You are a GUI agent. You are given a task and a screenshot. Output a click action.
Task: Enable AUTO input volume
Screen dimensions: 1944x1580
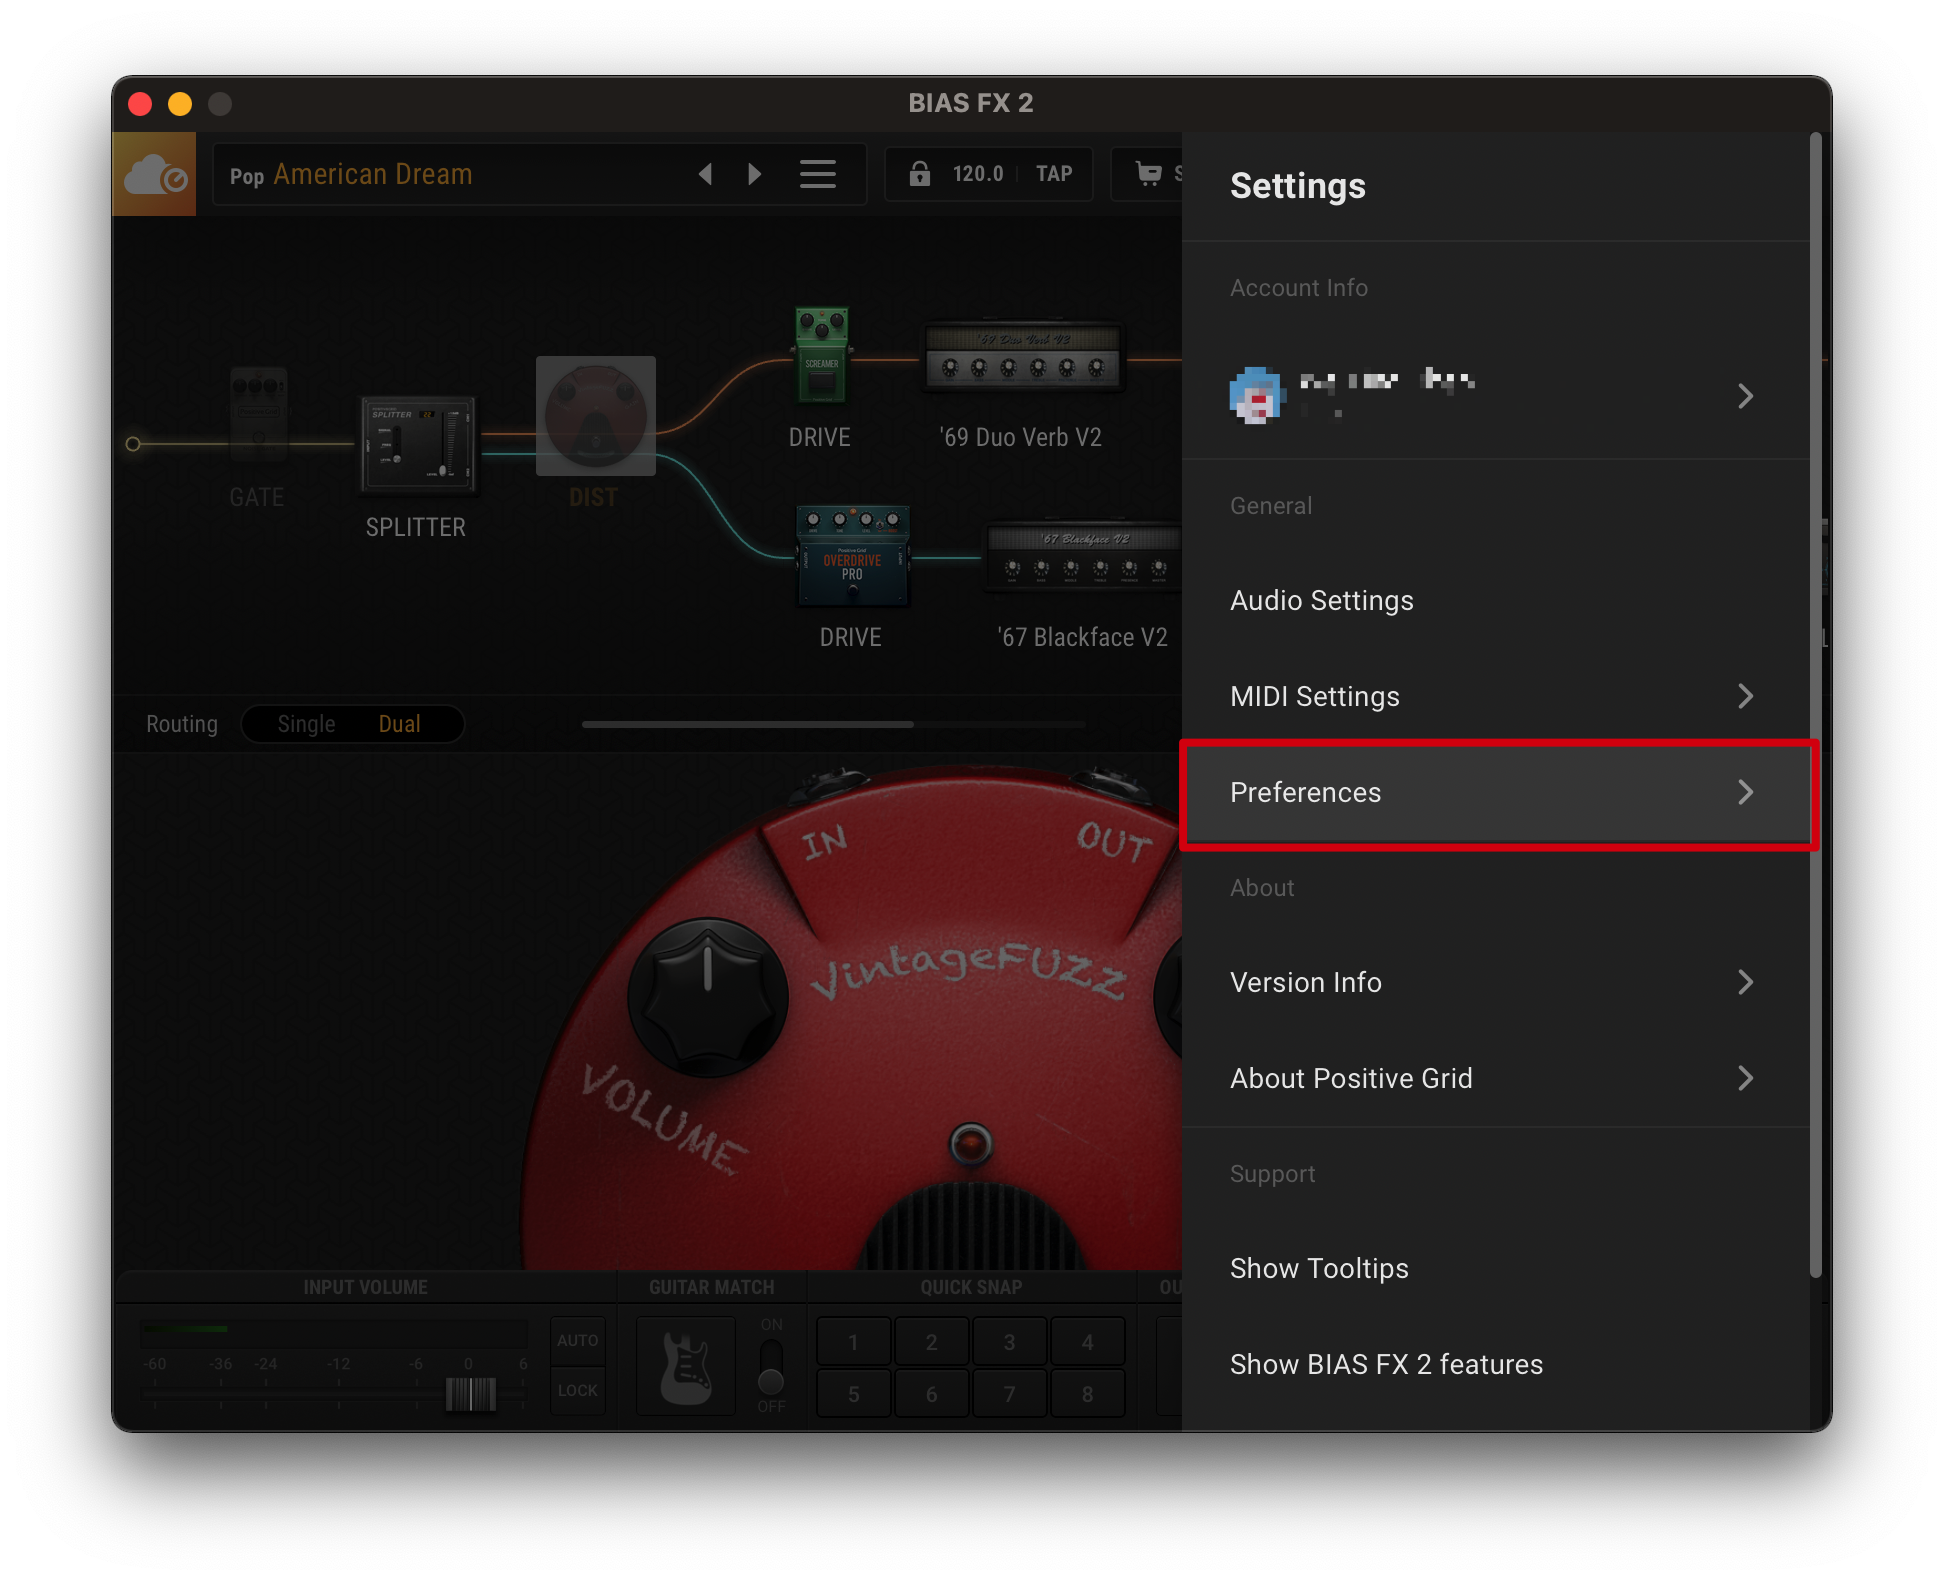point(578,1341)
